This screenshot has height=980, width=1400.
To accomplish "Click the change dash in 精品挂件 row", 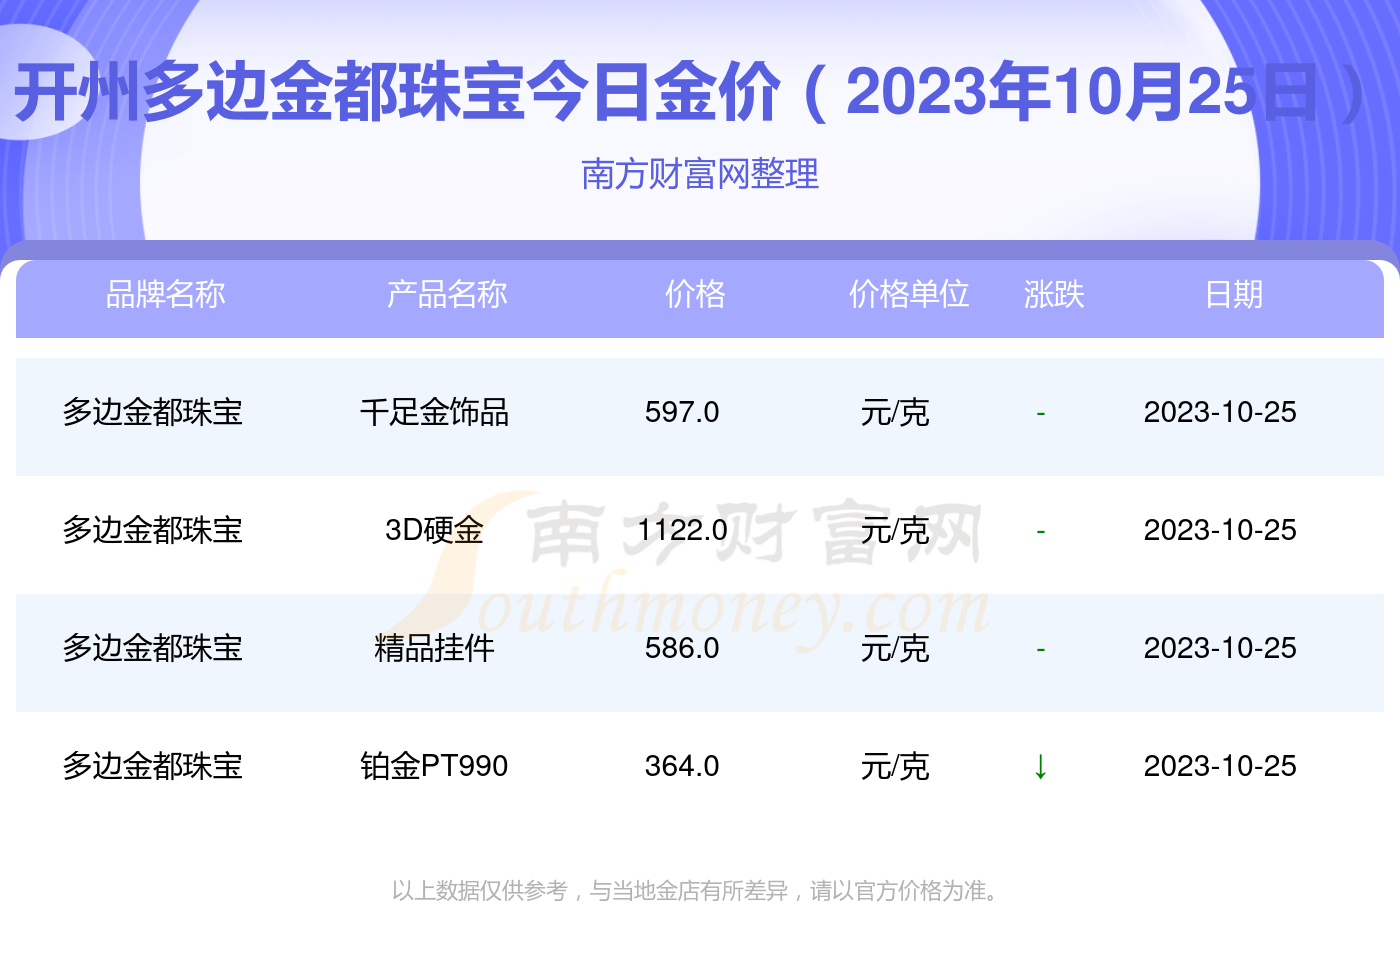I will [1041, 649].
